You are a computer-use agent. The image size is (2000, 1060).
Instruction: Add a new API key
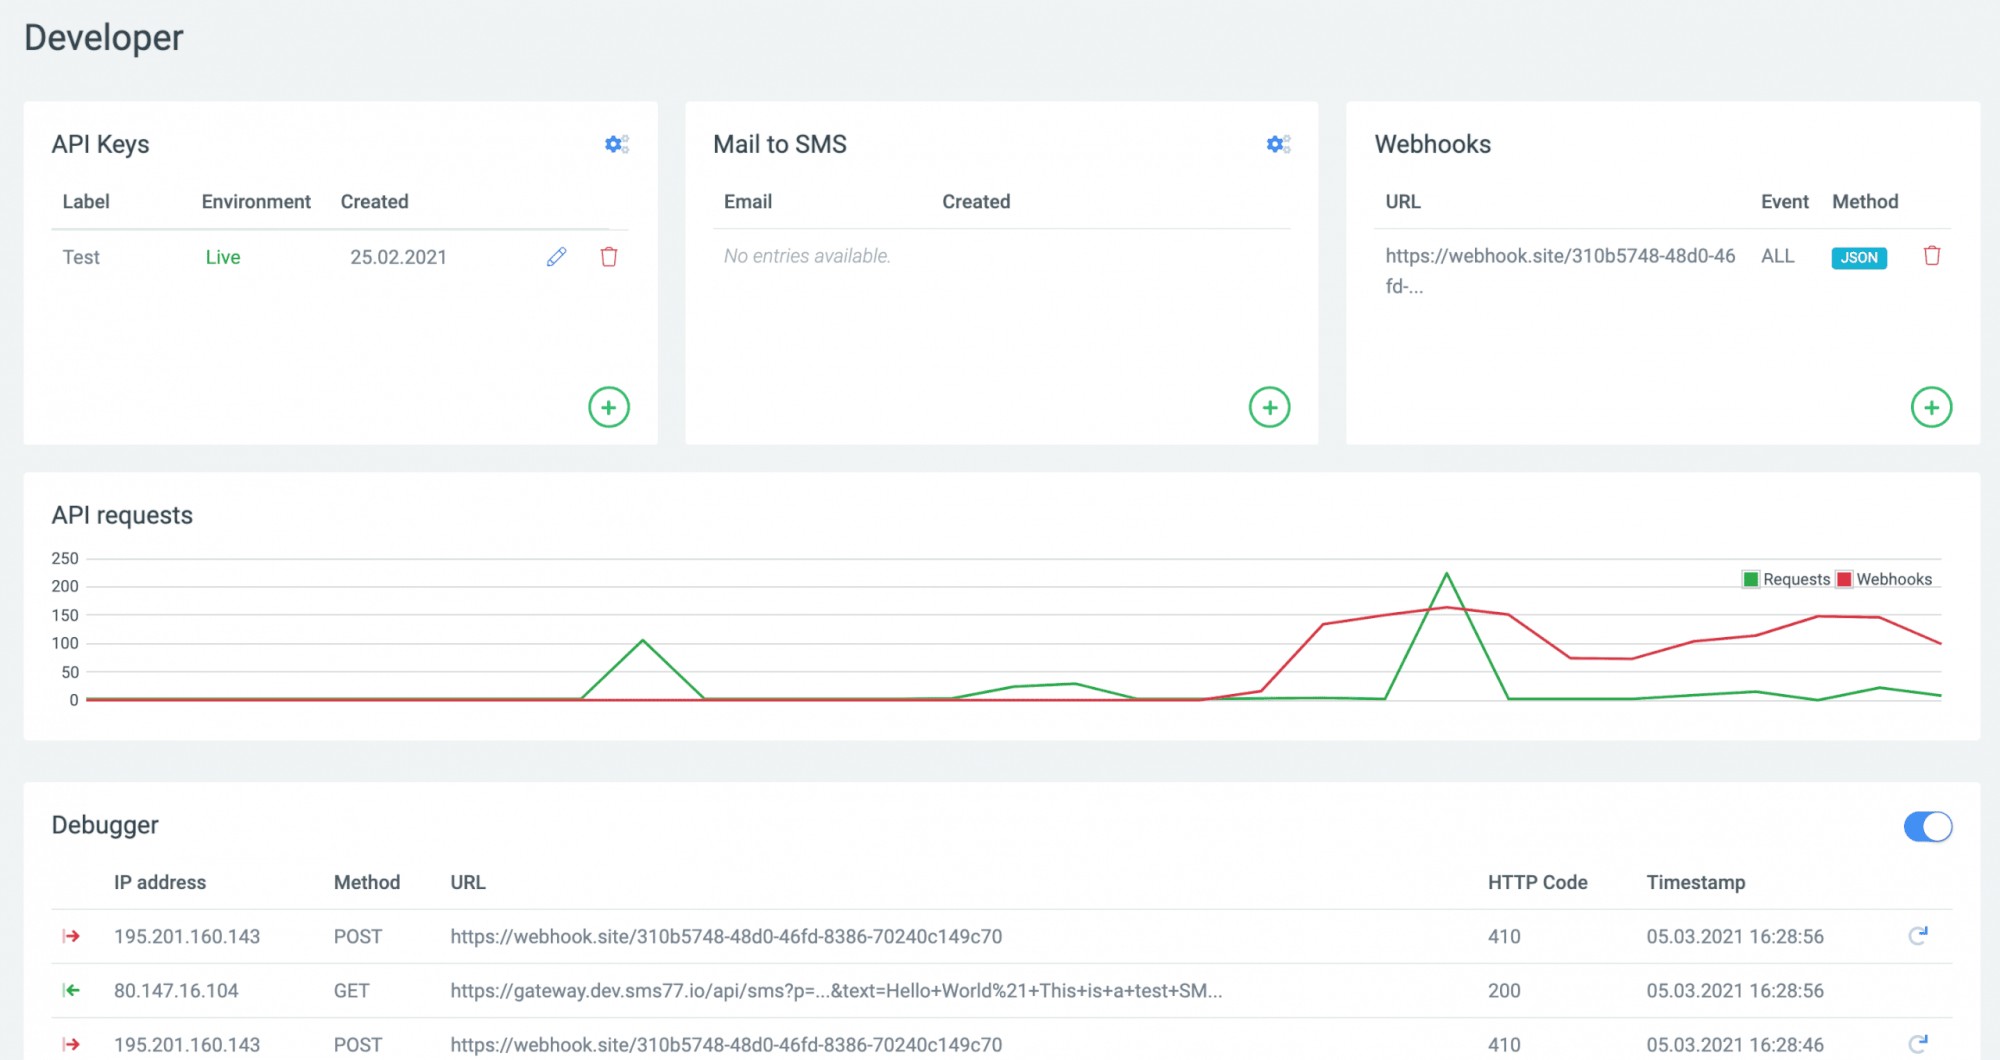pos(608,407)
